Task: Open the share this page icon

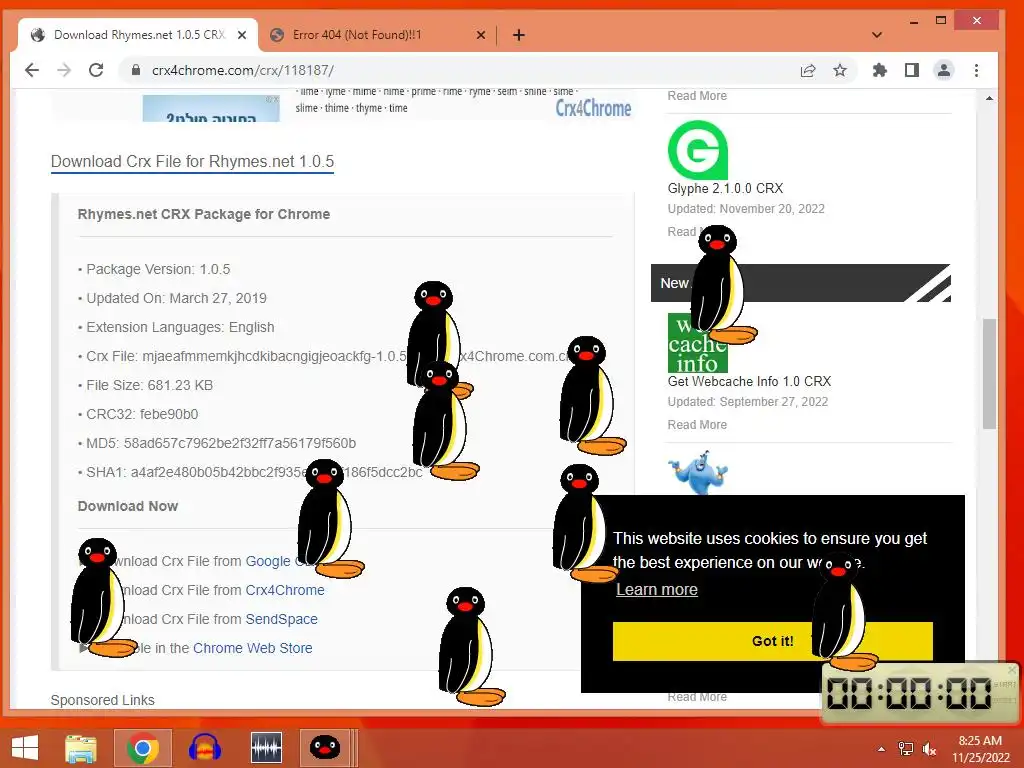Action: [808, 71]
